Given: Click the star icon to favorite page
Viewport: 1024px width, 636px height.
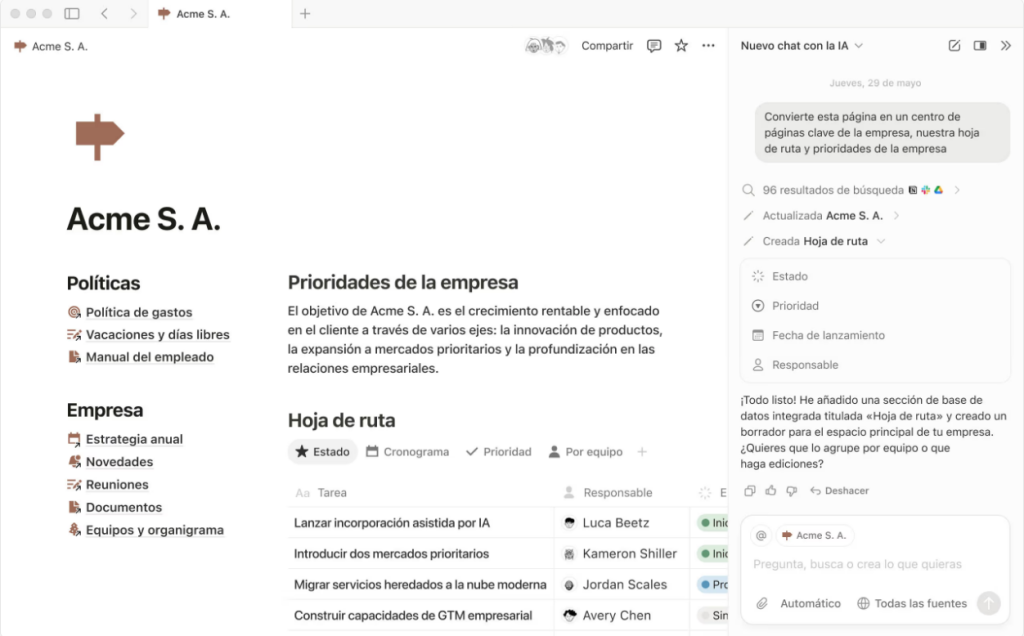Looking at the screenshot, I should [681, 46].
